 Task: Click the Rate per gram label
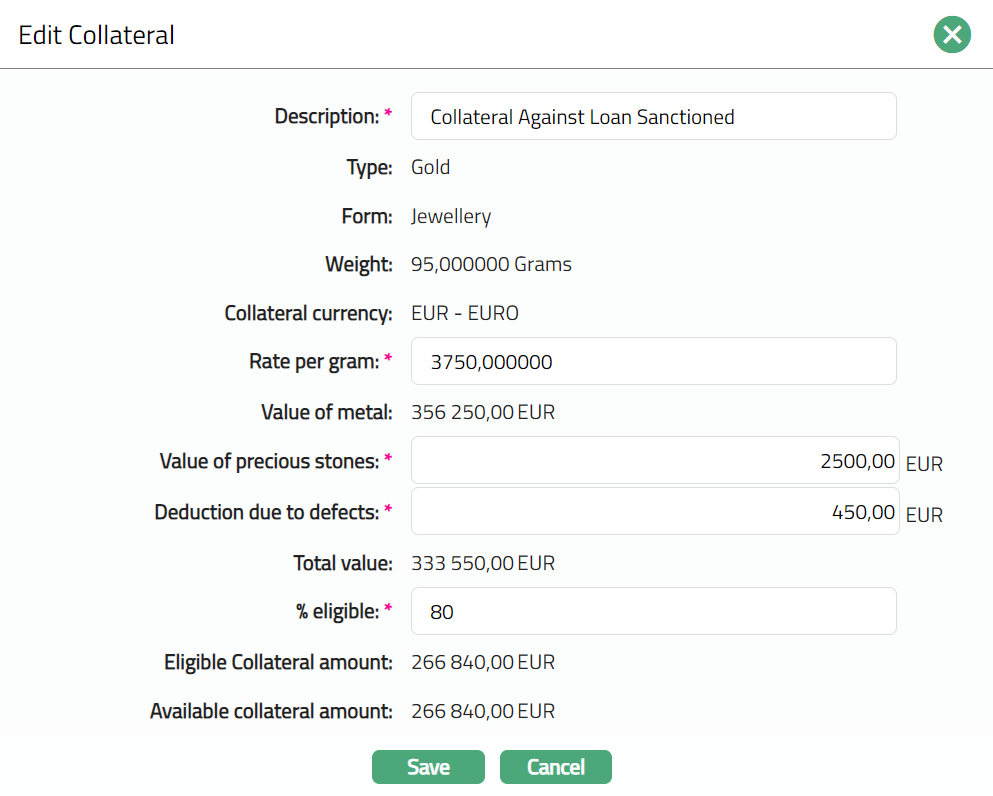point(313,361)
